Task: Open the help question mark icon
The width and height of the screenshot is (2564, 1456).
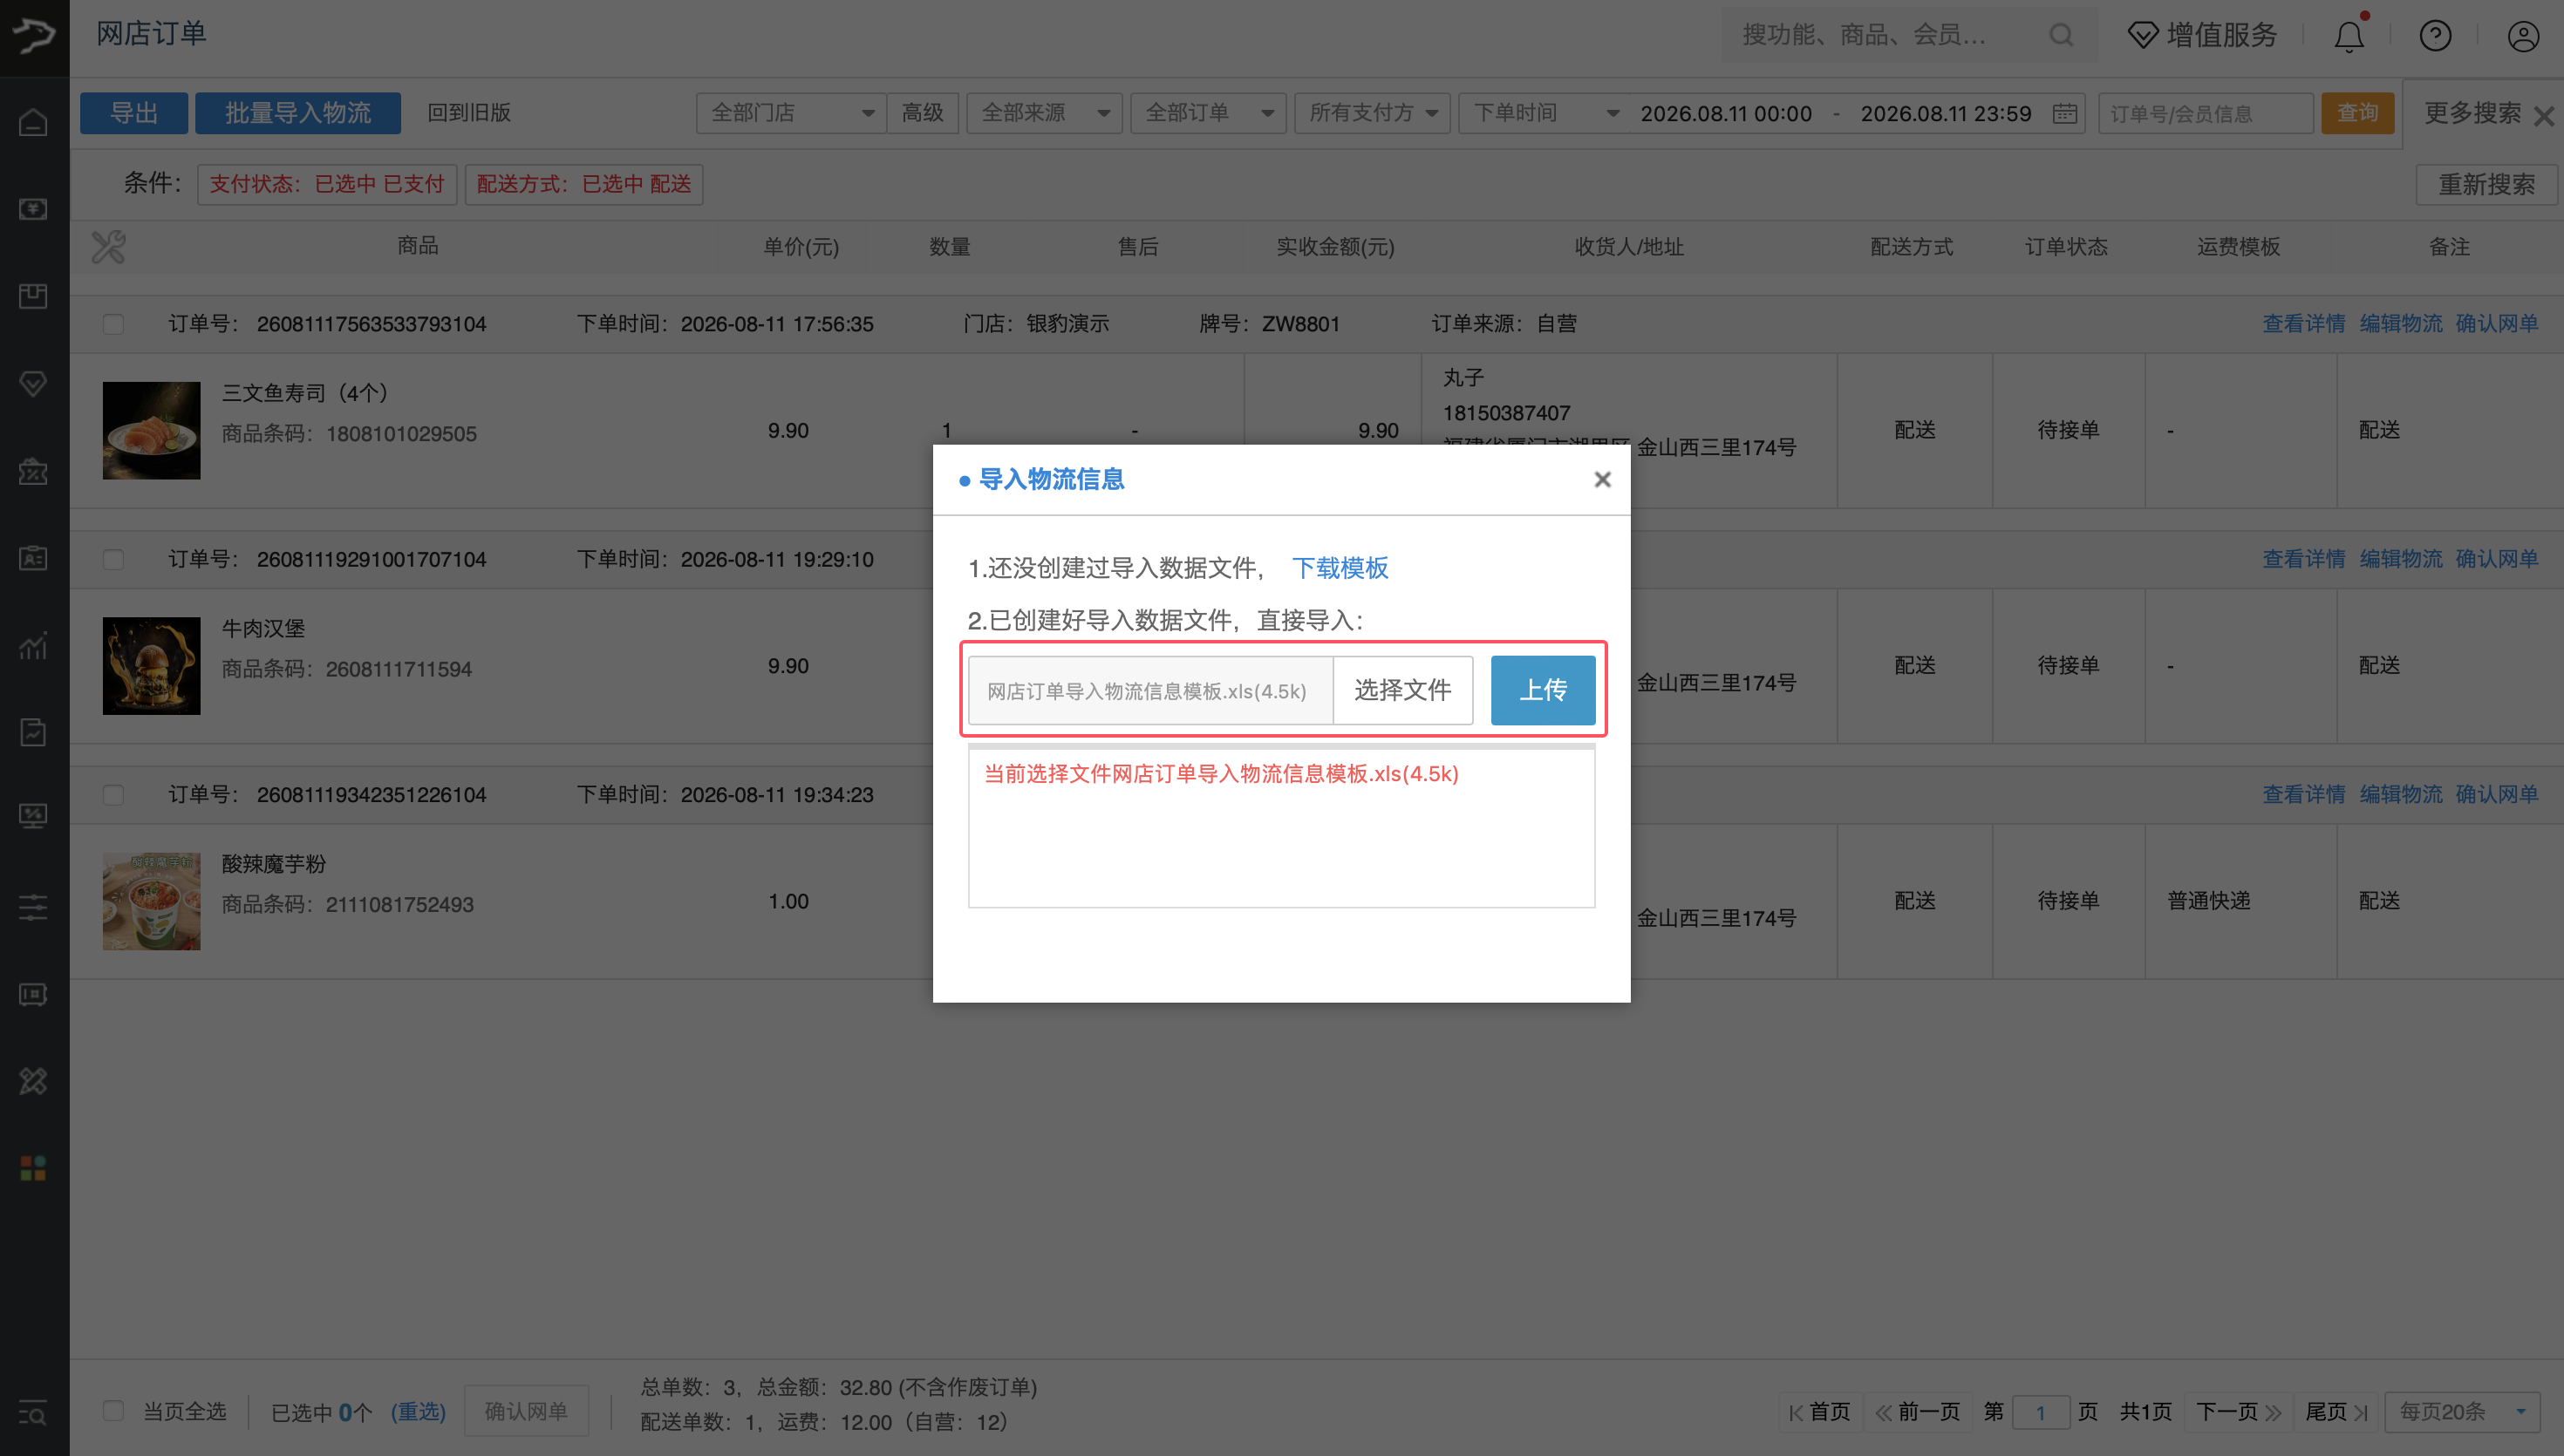Action: (x=2435, y=36)
